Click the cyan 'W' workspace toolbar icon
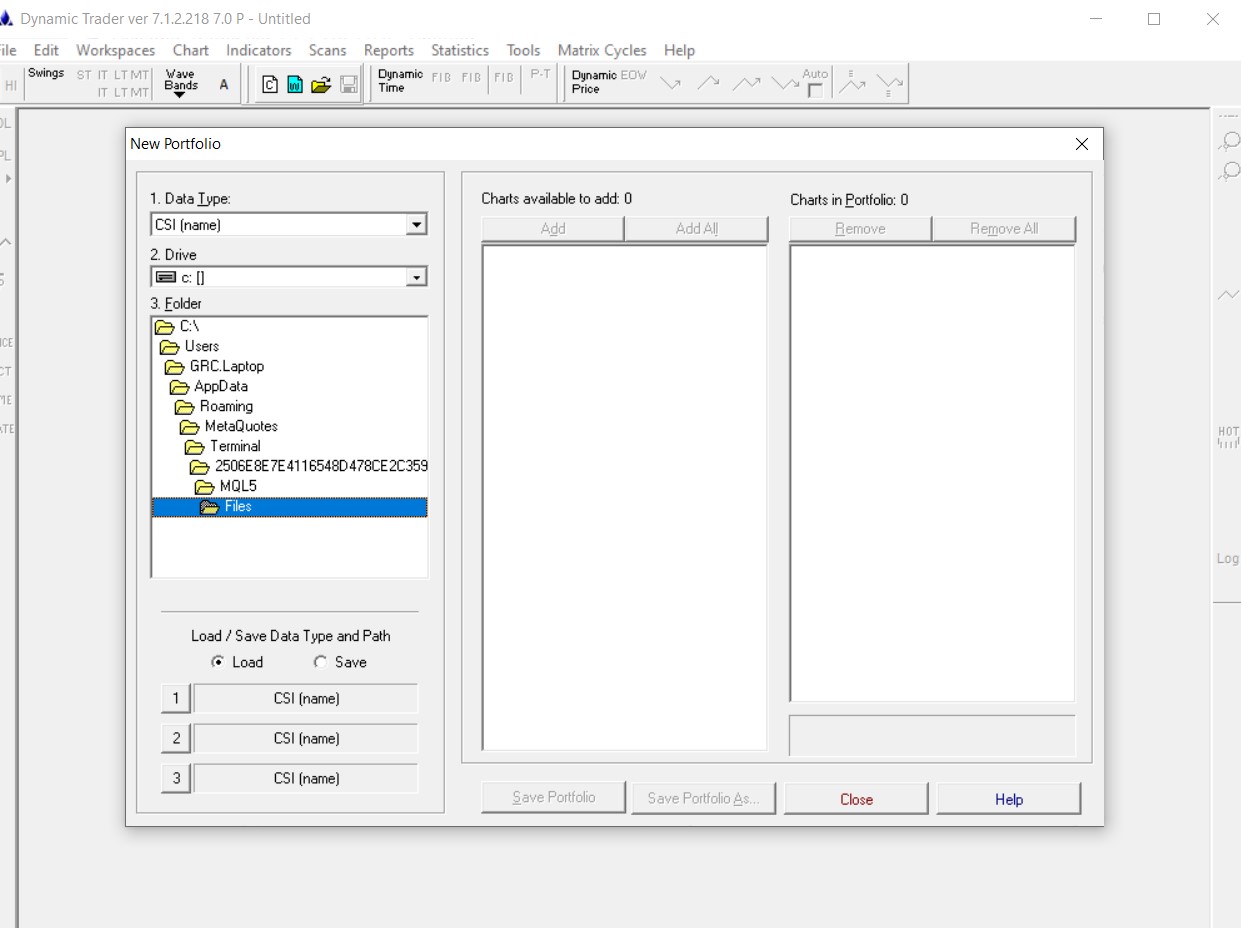The width and height of the screenshot is (1241, 928). click(x=295, y=85)
